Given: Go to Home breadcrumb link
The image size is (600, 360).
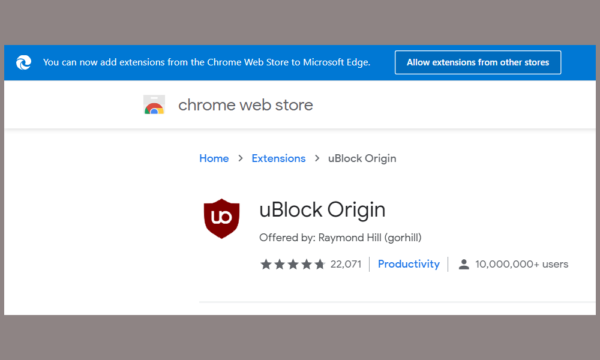Looking at the screenshot, I should 214,158.
